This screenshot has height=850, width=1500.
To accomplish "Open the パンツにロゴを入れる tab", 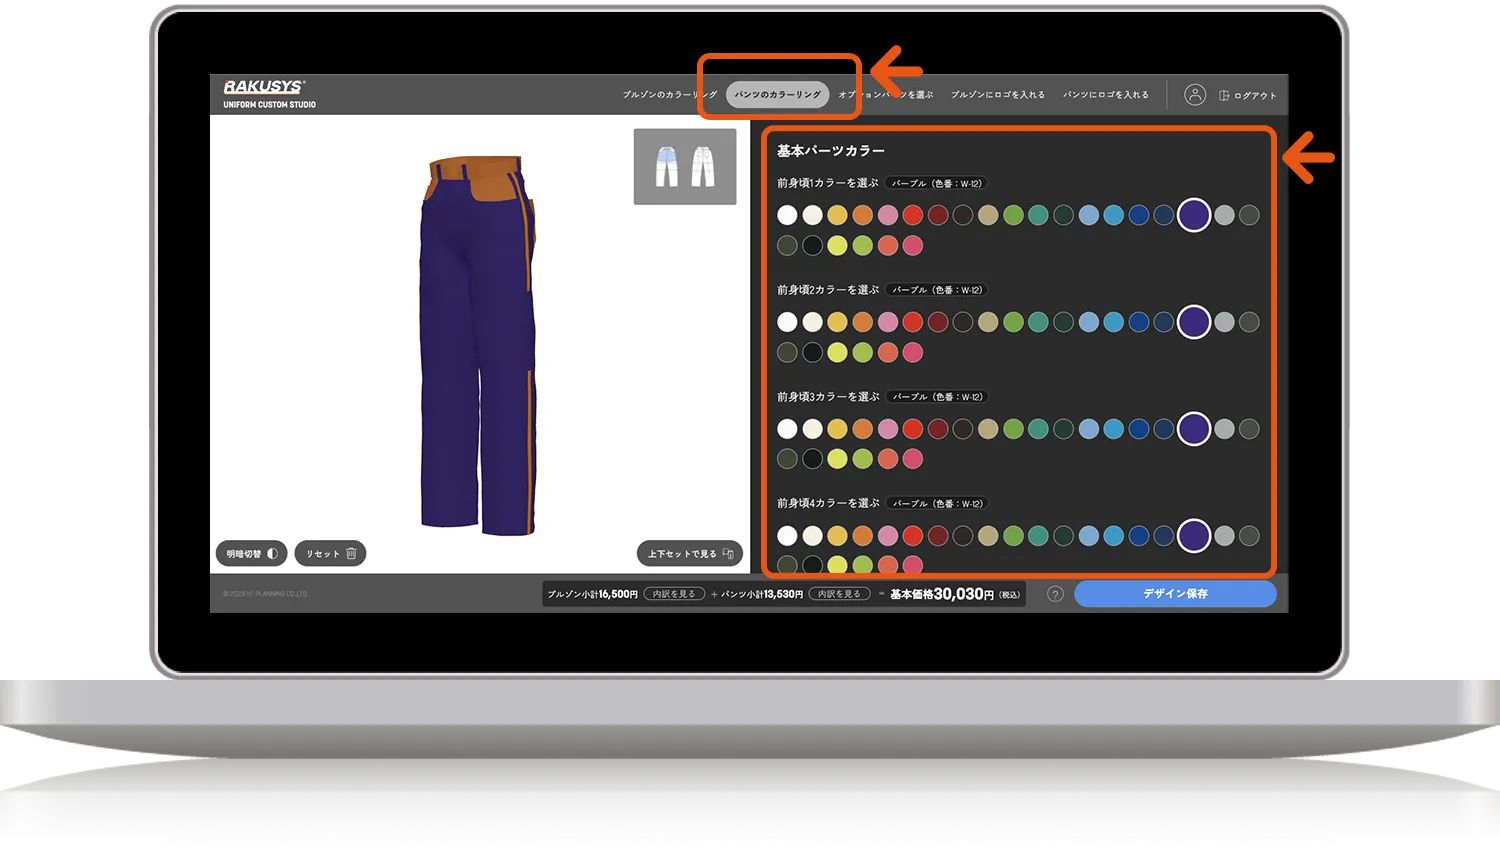I will (1105, 95).
